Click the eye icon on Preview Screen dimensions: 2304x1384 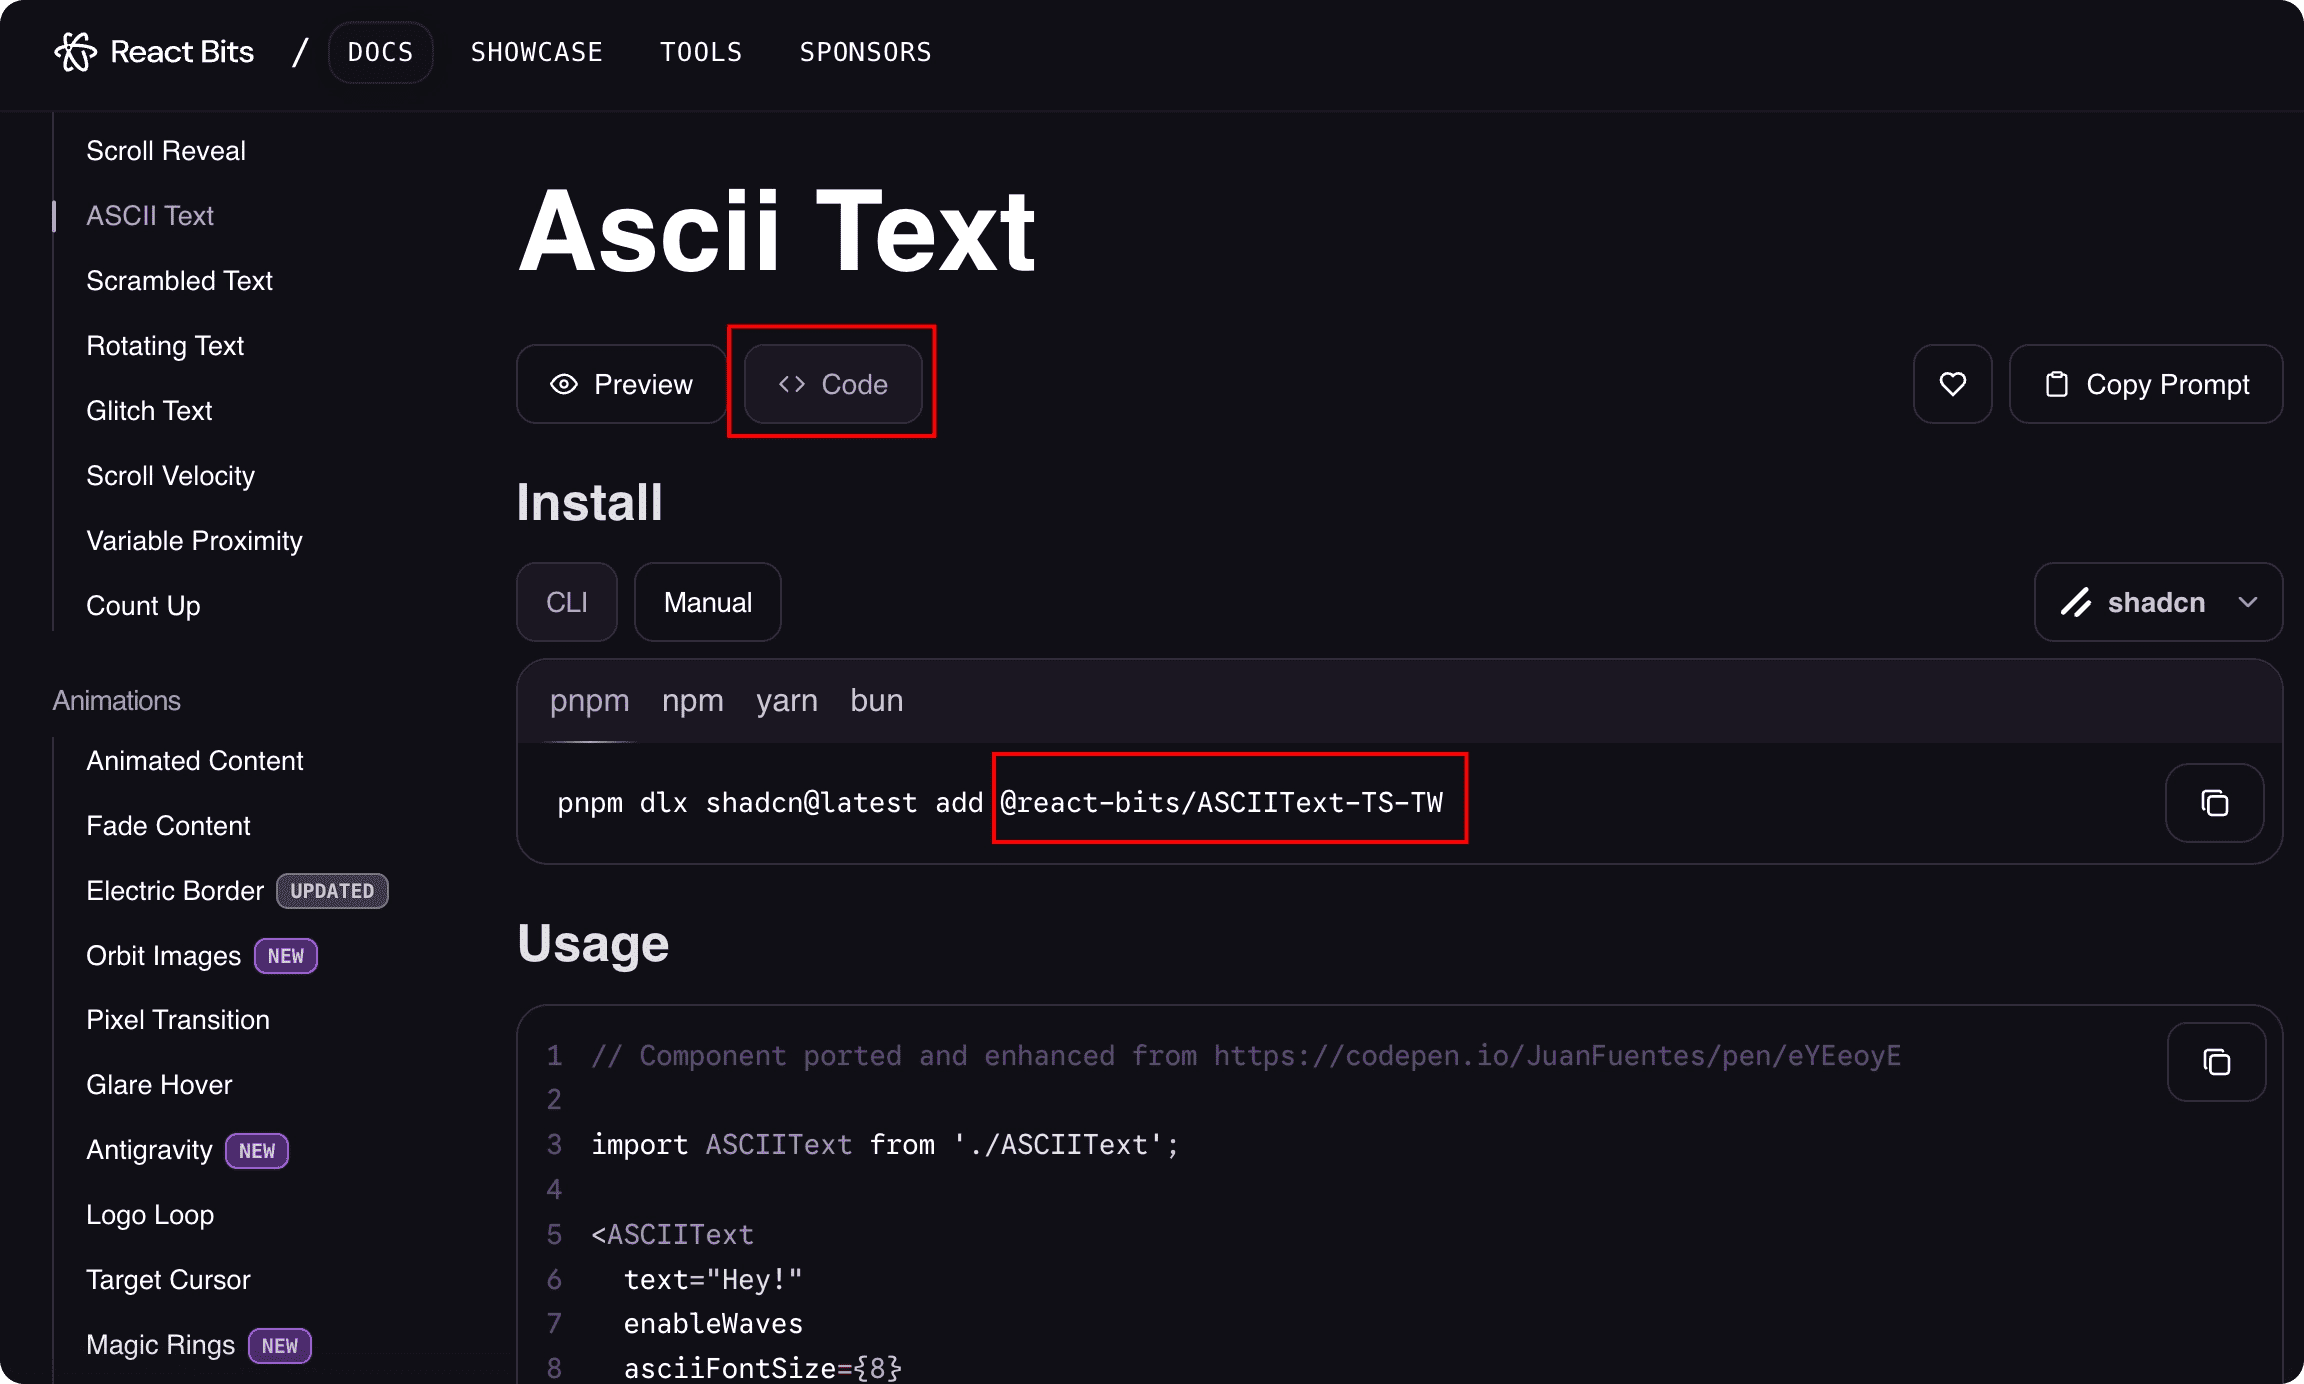564,384
